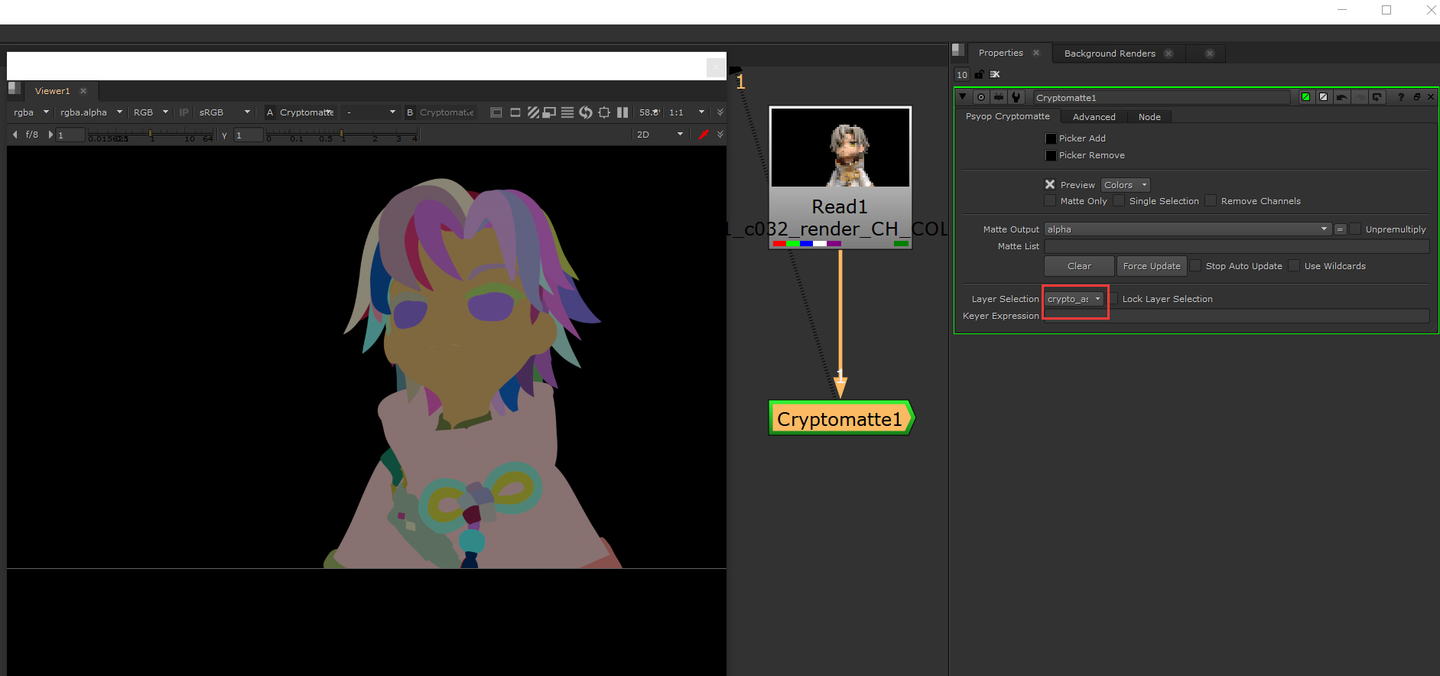Image resolution: width=1440 pixels, height=676 pixels.
Task: Activate the Region of Interest icon in viewer toolbar
Action: (x=604, y=112)
